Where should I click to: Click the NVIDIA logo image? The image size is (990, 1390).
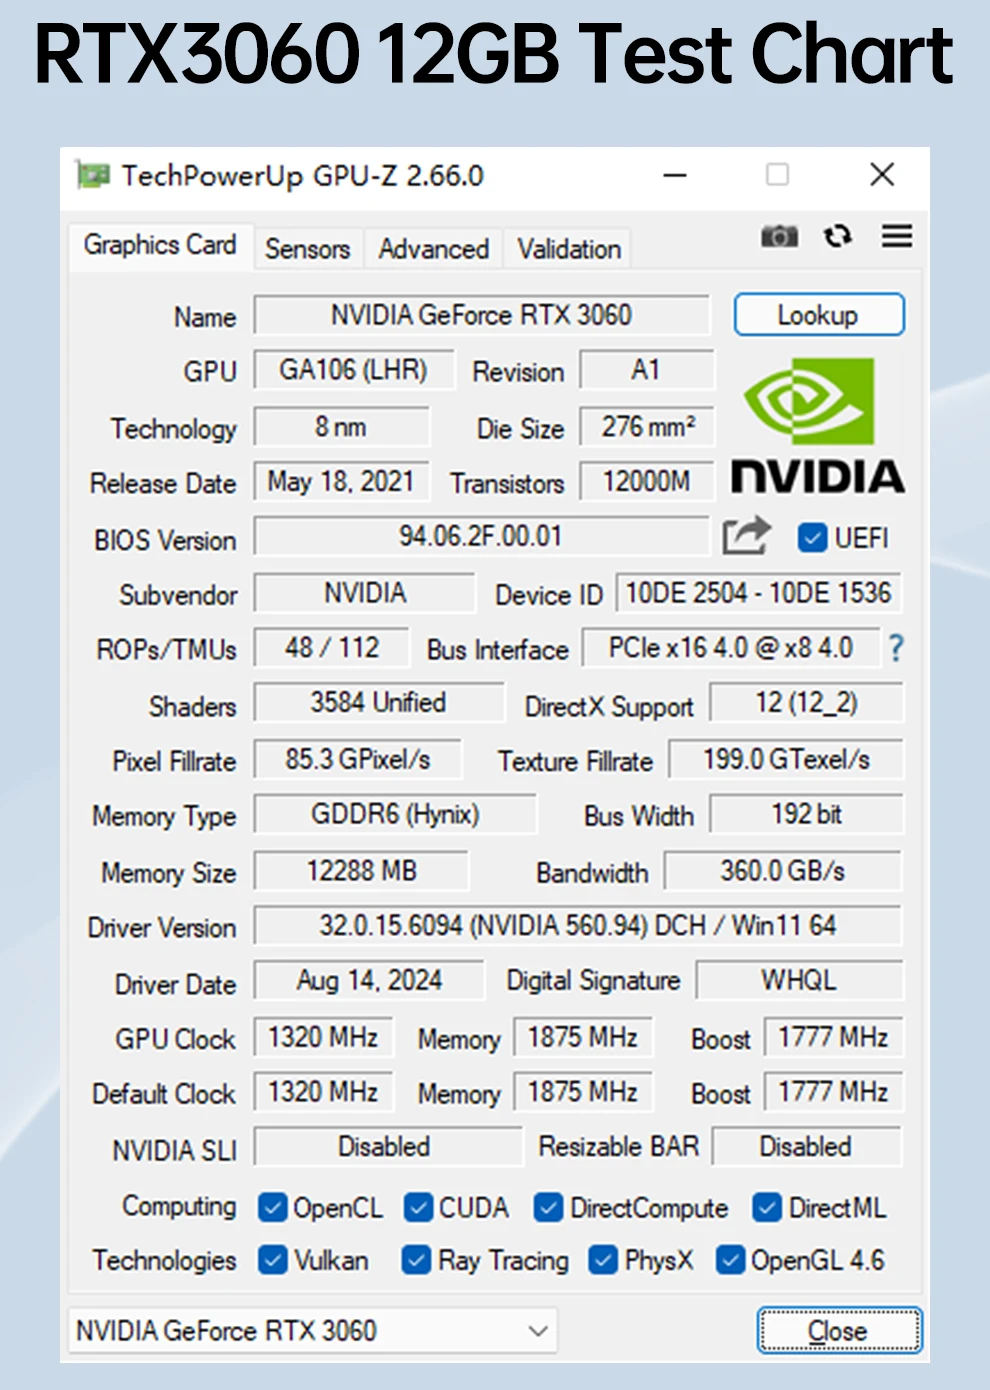point(817,425)
